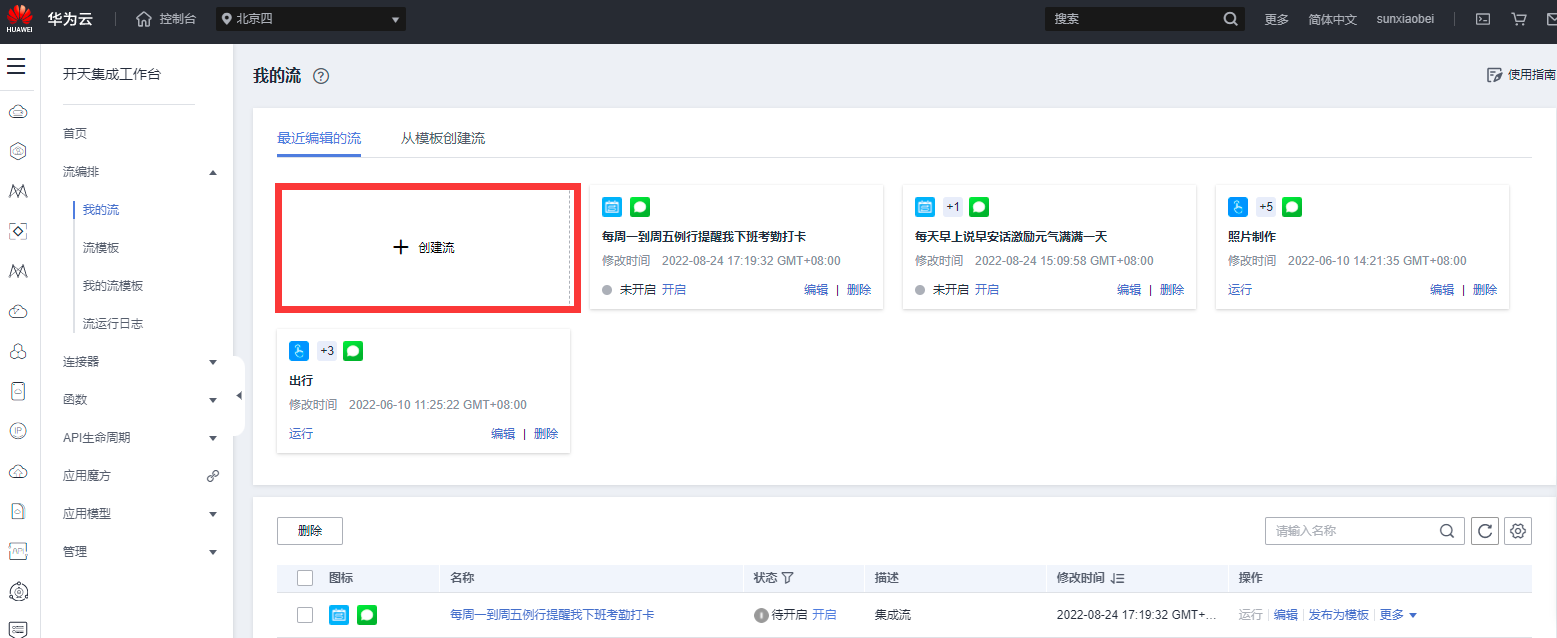The width and height of the screenshot is (1557, 638).
Task: Expand the 应用模型 section
Action: 212,514
